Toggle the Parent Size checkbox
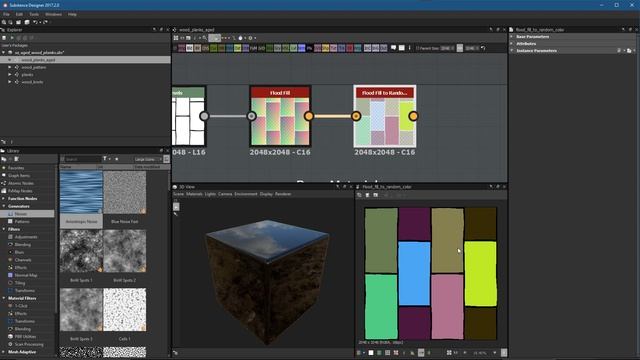This screenshot has height=360, width=640. (x=417, y=48)
